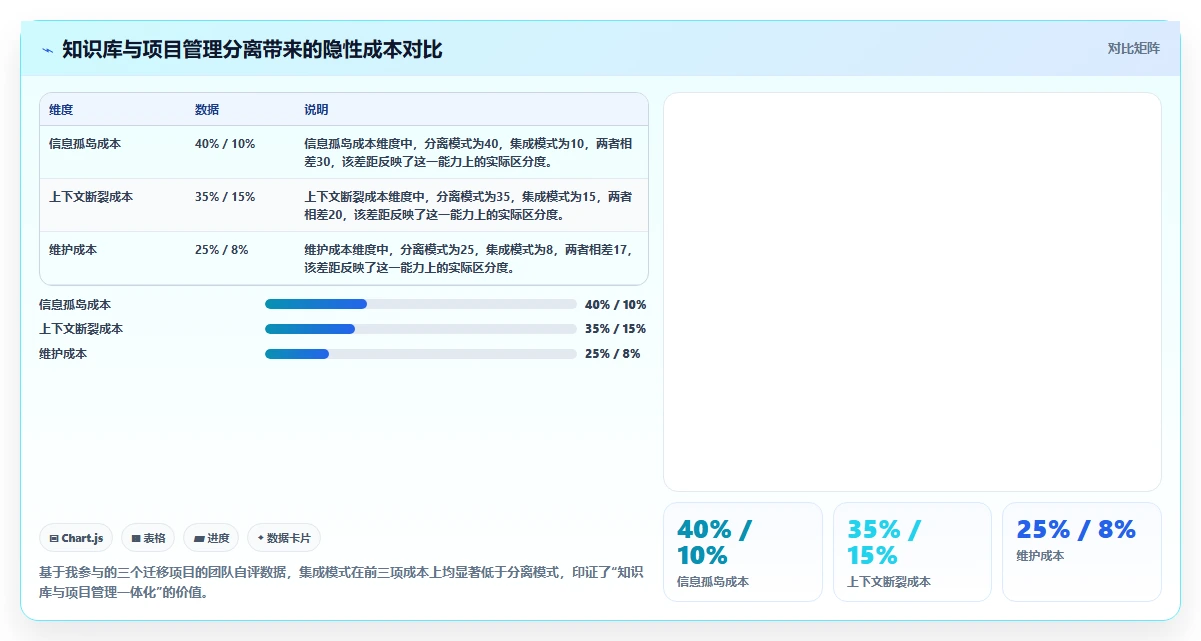Click 维护成本 cell in the table

point(73,250)
